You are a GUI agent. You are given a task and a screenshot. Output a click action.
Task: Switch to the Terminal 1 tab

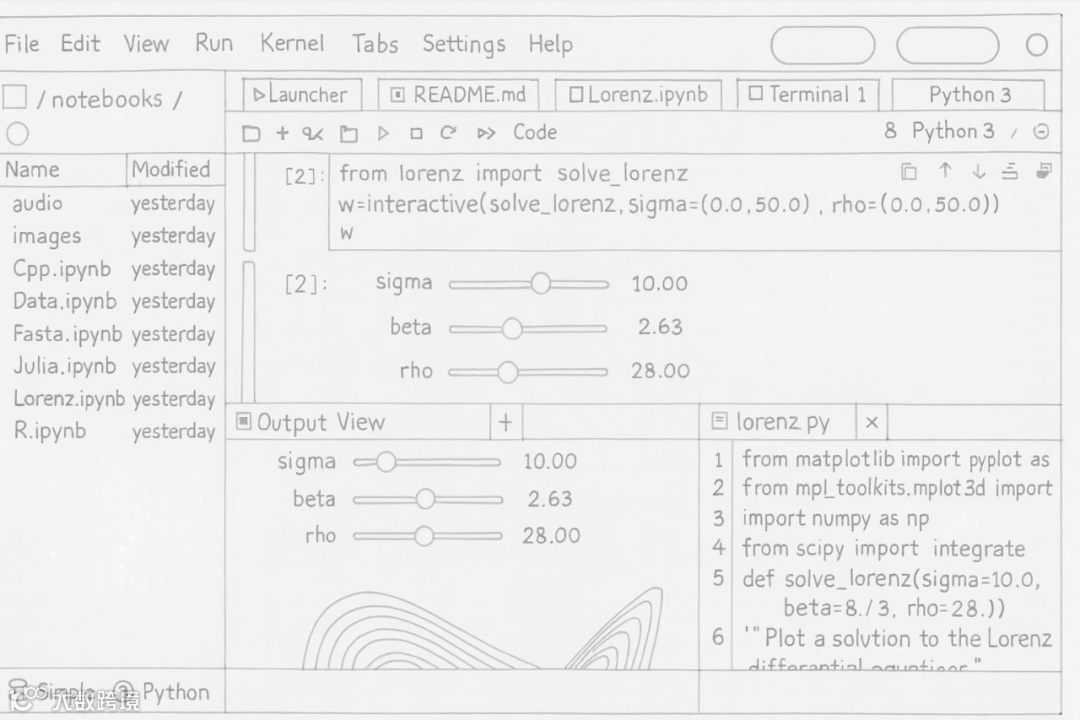point(807,94)
